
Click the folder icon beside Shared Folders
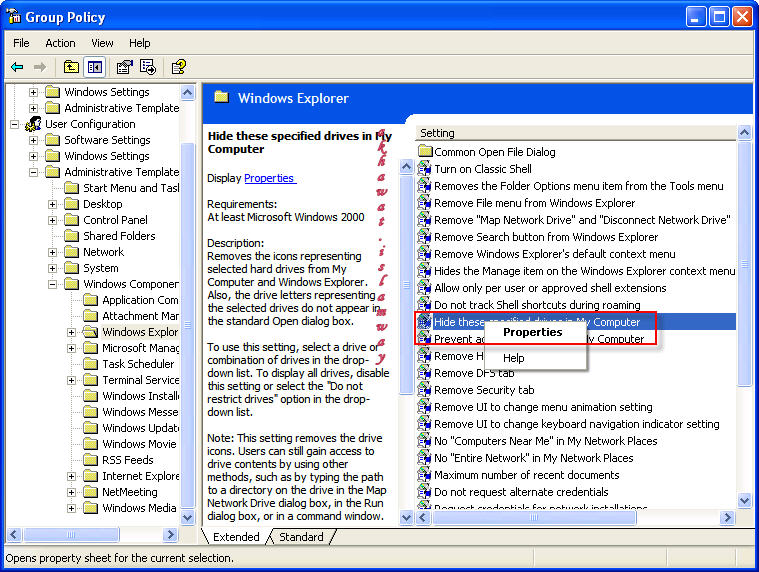coord(71,236)
